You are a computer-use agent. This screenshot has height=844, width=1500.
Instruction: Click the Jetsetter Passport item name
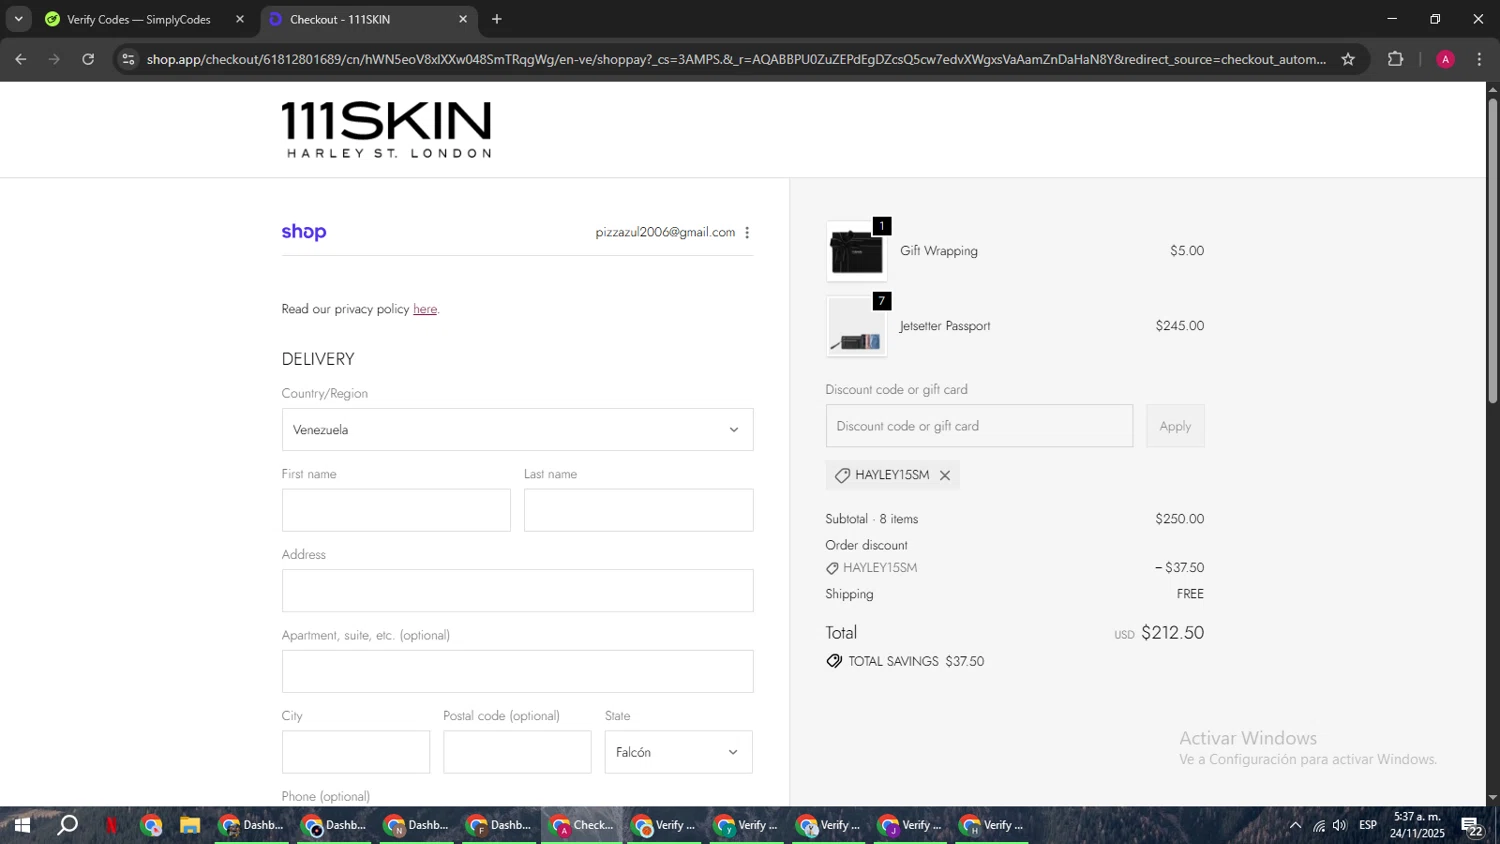pyautogui.click(x=945, y=326)
